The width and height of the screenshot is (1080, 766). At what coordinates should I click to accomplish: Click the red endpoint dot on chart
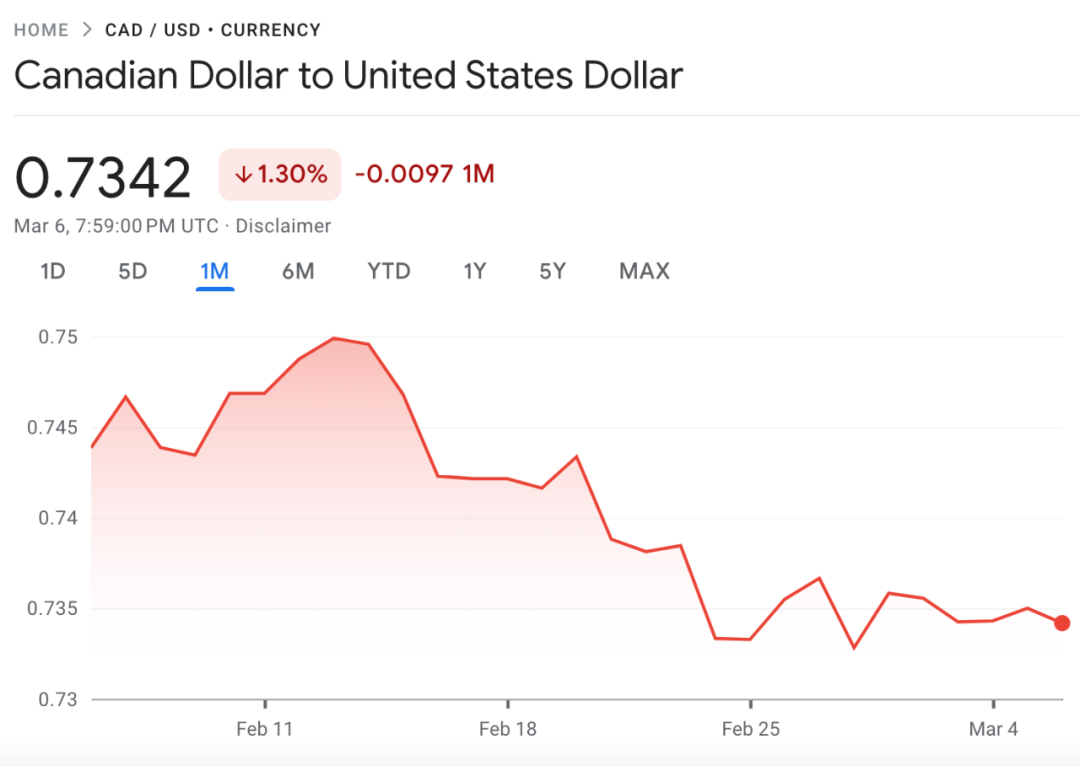tap(1062, 623)
